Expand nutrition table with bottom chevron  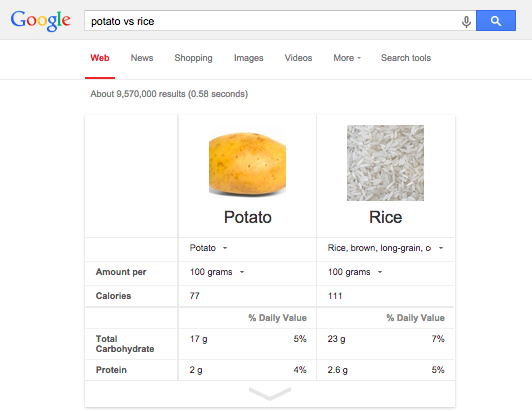tap(270, 393)
